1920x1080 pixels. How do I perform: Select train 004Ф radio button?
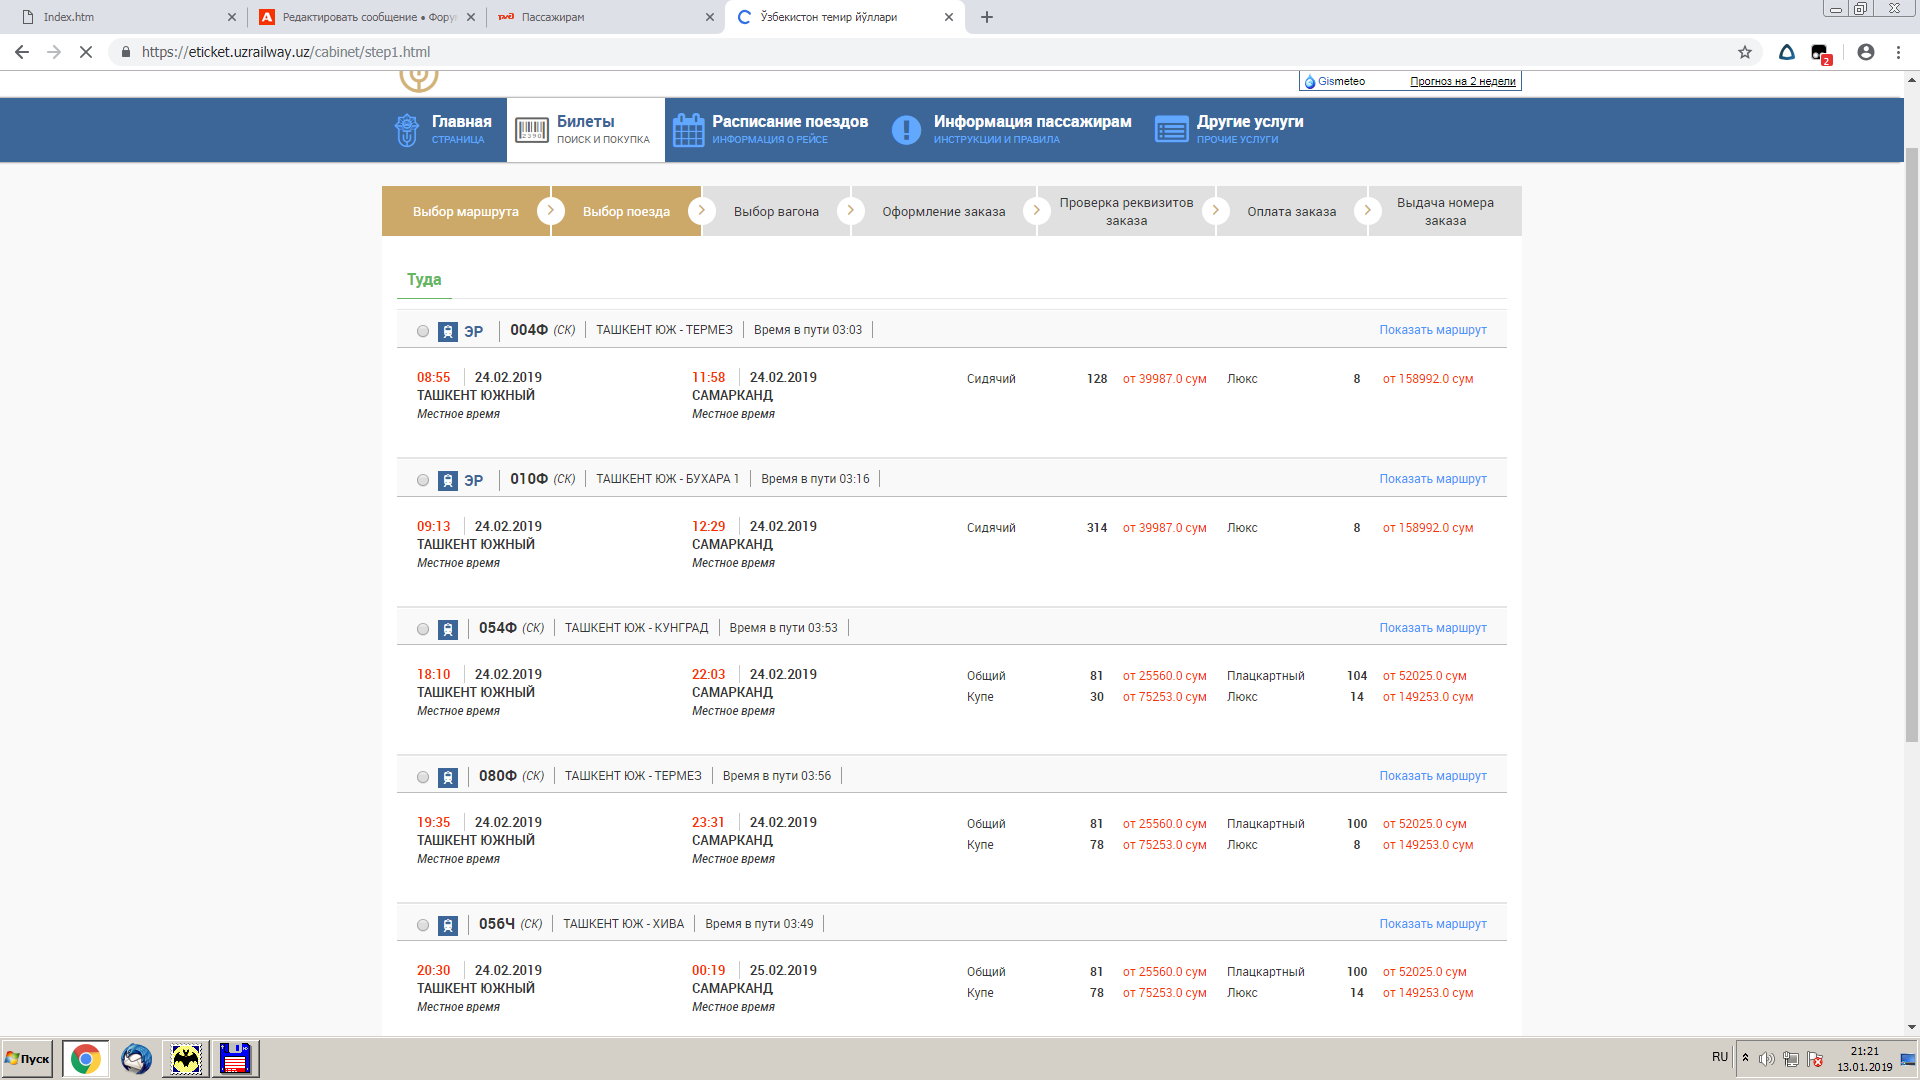(423, 331)
